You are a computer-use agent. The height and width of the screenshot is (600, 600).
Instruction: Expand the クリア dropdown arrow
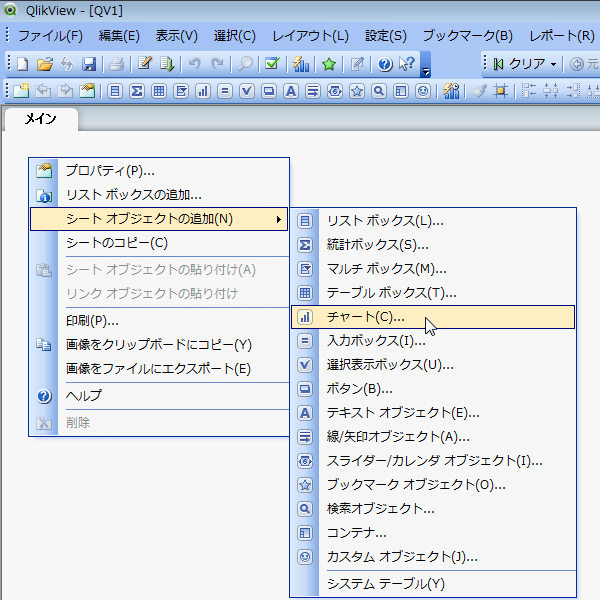tap(553, 64)
